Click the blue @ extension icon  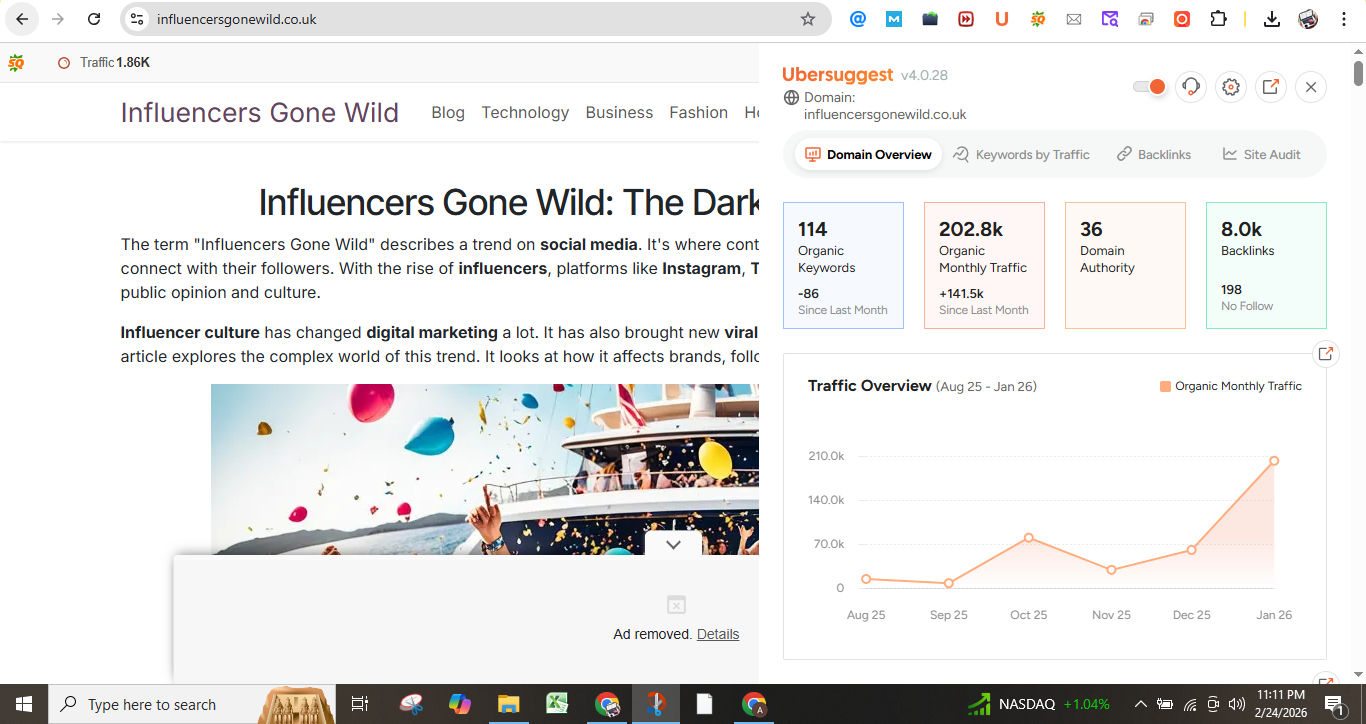point(858,19)
